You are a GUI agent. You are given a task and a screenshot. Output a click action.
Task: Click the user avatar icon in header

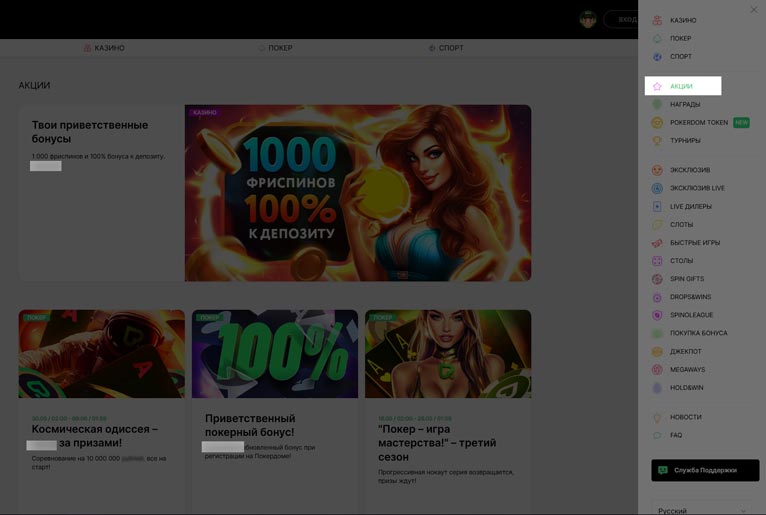point(588,19)
